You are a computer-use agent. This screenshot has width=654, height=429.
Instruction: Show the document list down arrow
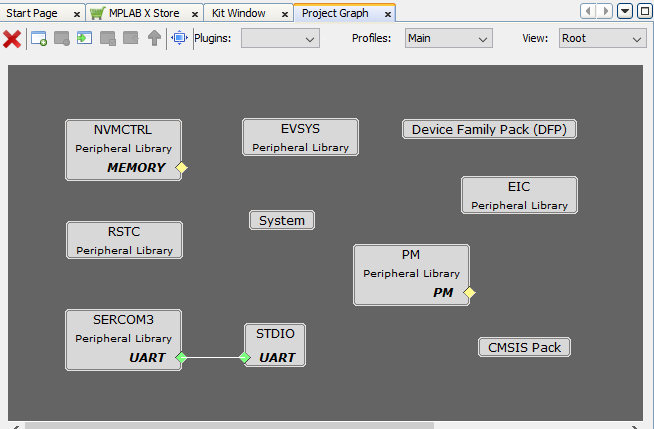click(625, 12)
